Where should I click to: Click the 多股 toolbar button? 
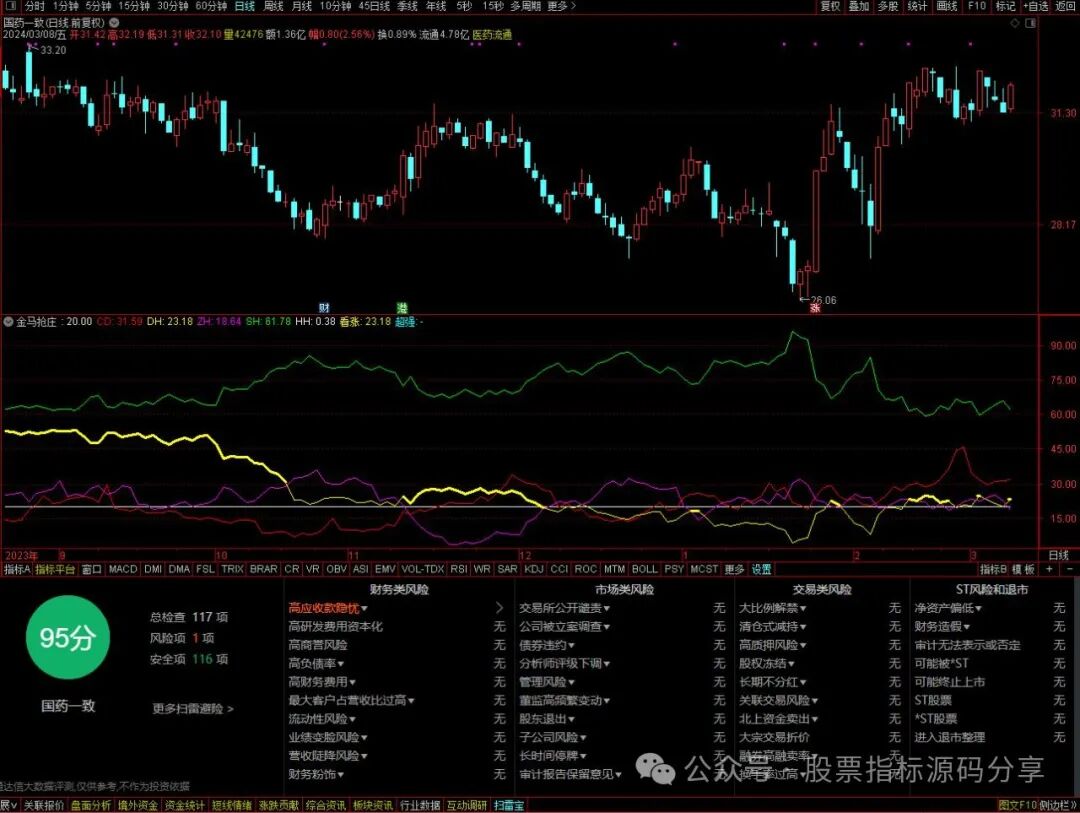[x=888, y=6]
